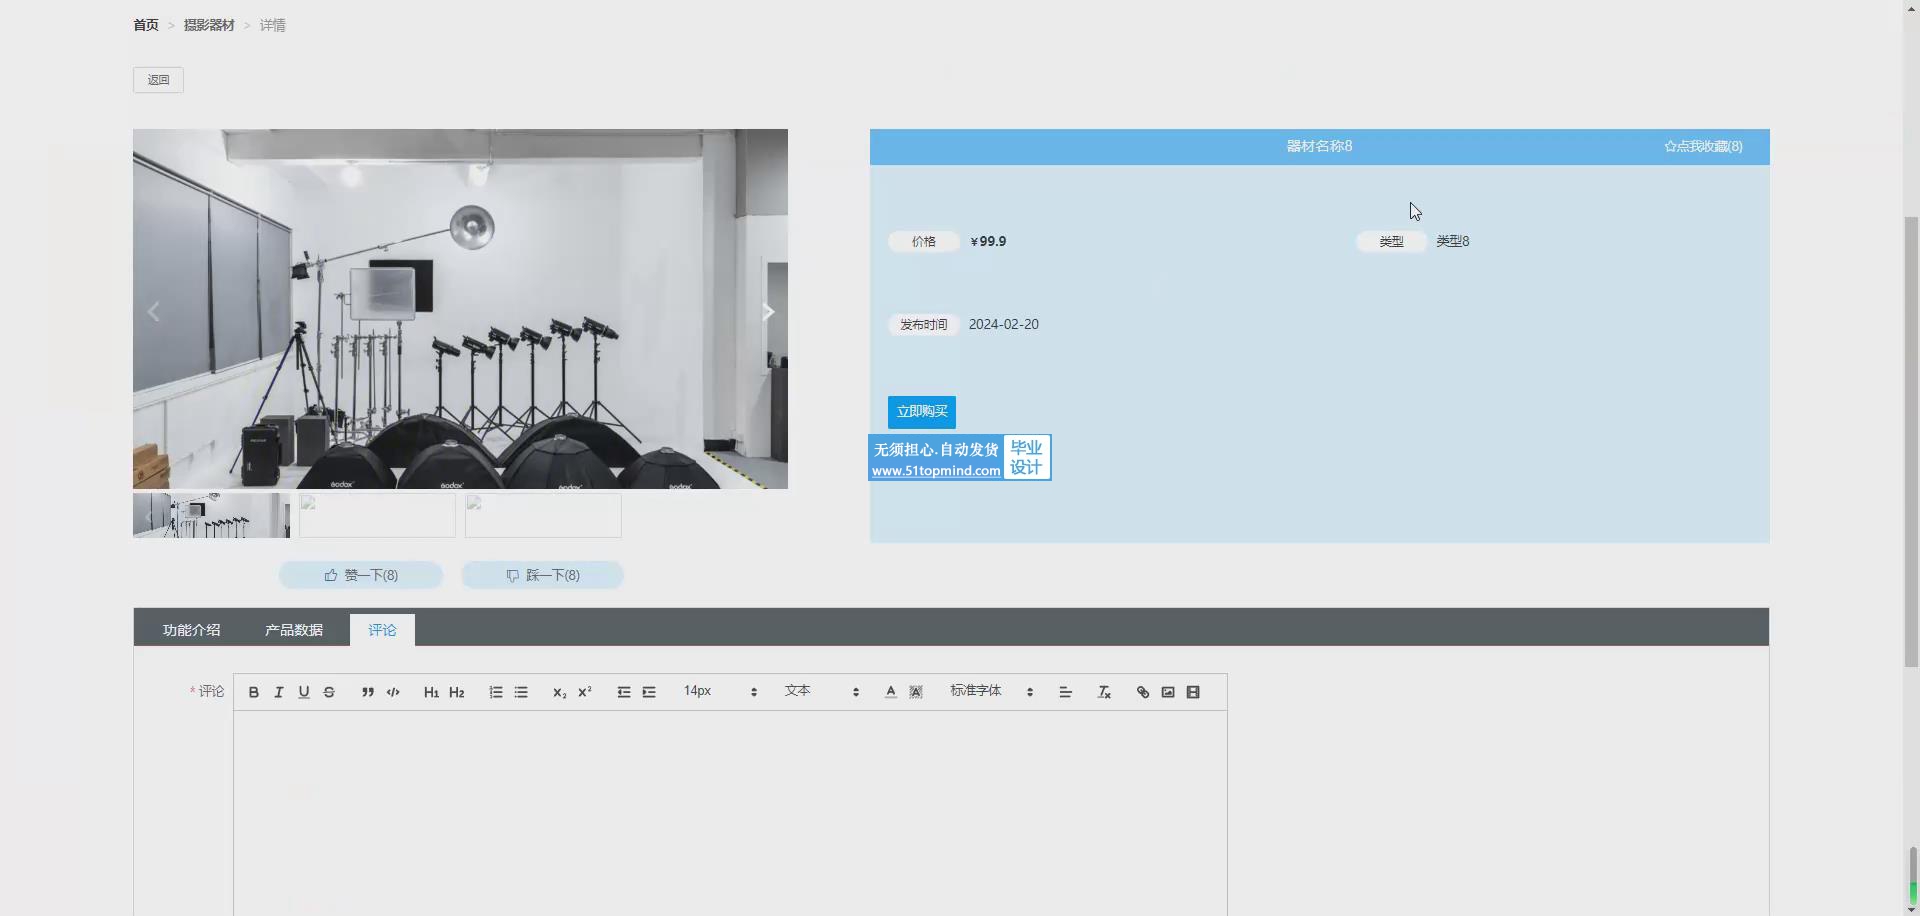The width and height of the screenshot is (1920, 916).
Task: Open the 文本 heading style dropdown
Action: [x=822, y=691]
